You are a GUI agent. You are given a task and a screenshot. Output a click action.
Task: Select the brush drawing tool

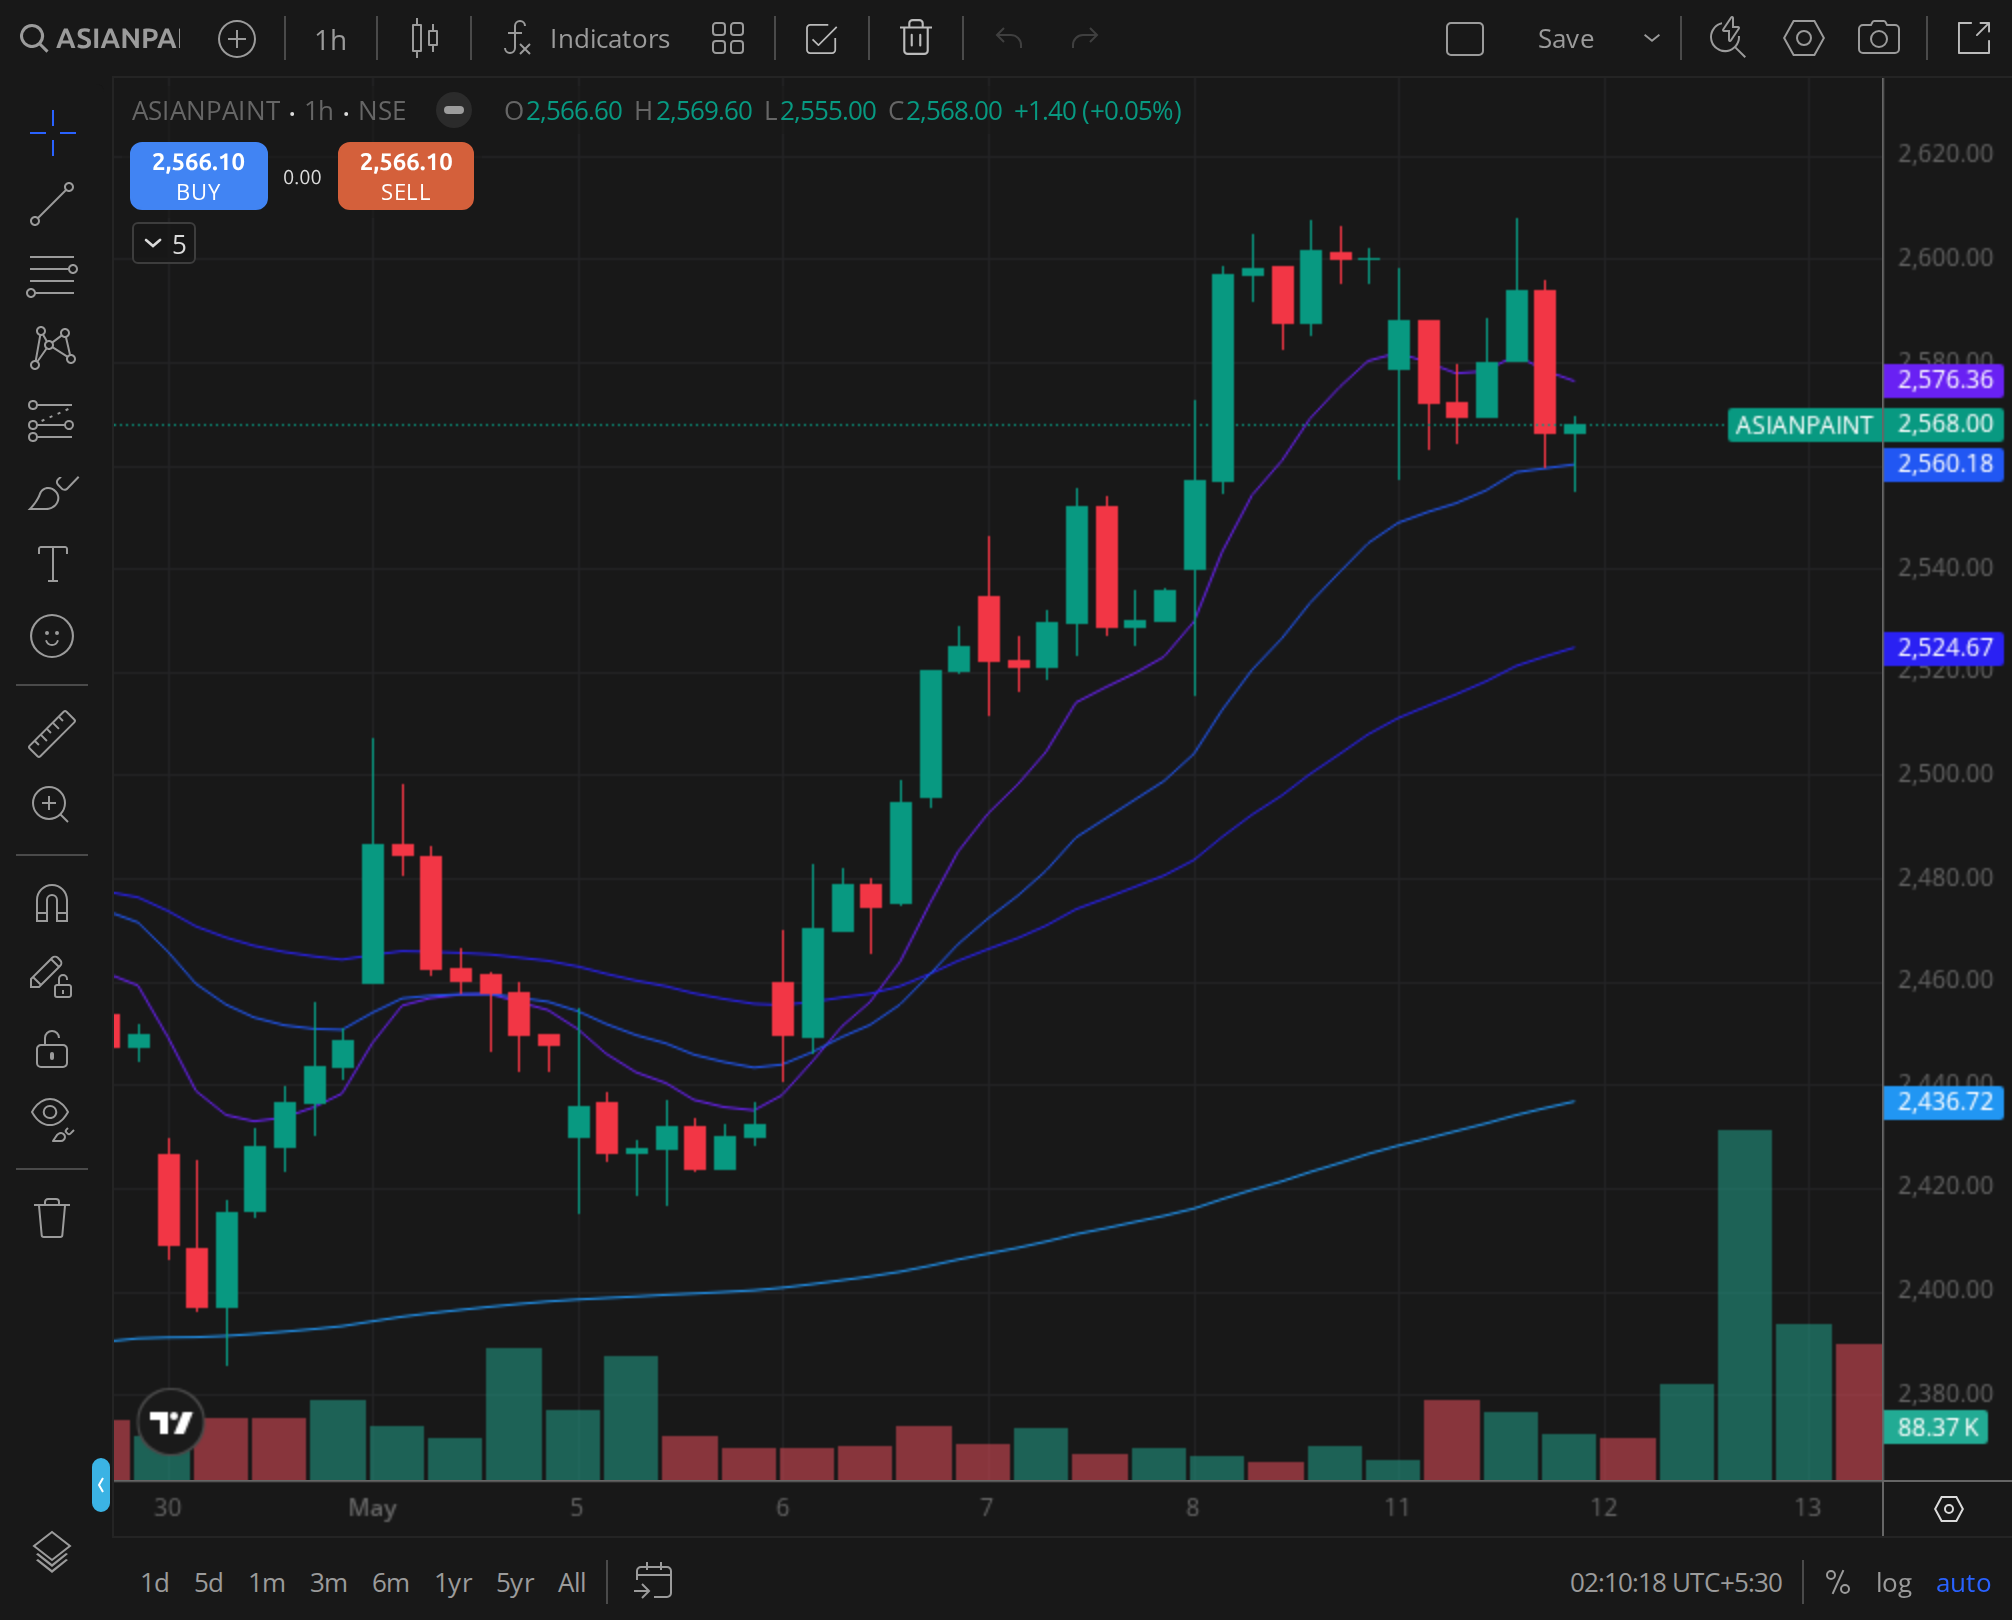click(x=52, y=492)
